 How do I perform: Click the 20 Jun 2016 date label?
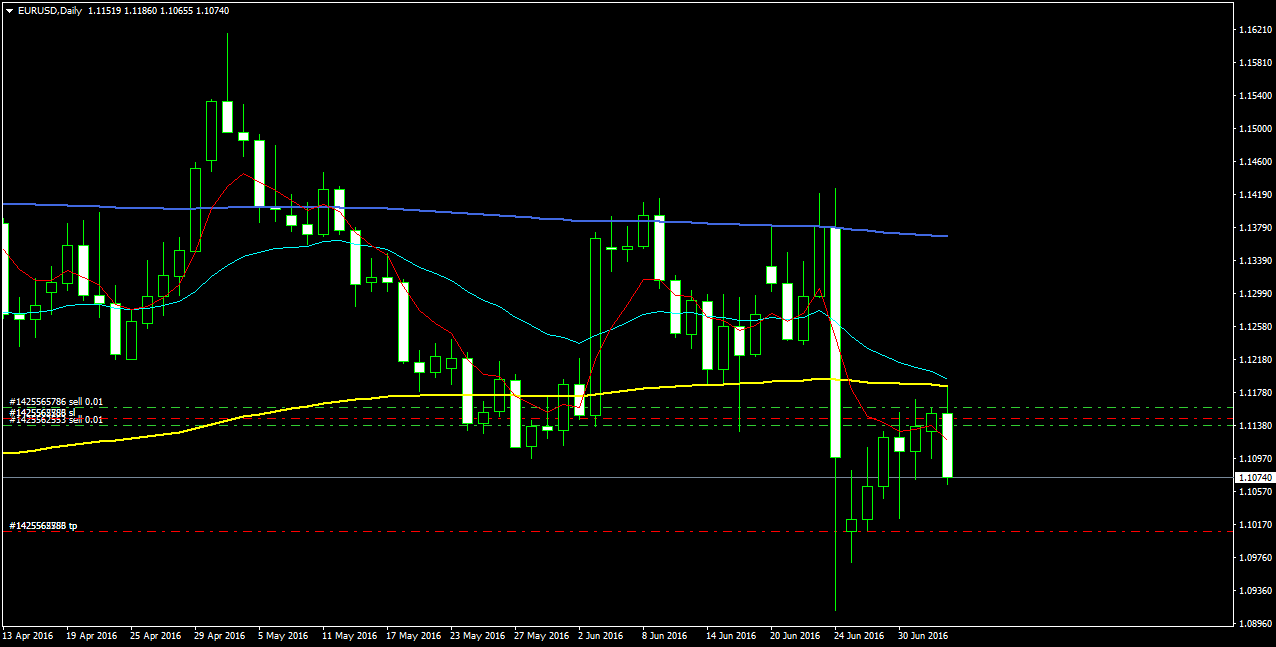(x=796, y=636)
